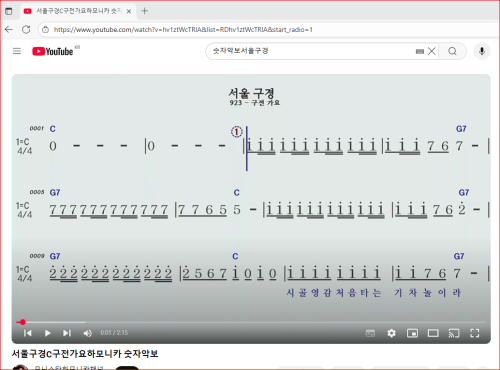Start voice search with microphone
The image size is (500, 370).
[x=482, y=51]
